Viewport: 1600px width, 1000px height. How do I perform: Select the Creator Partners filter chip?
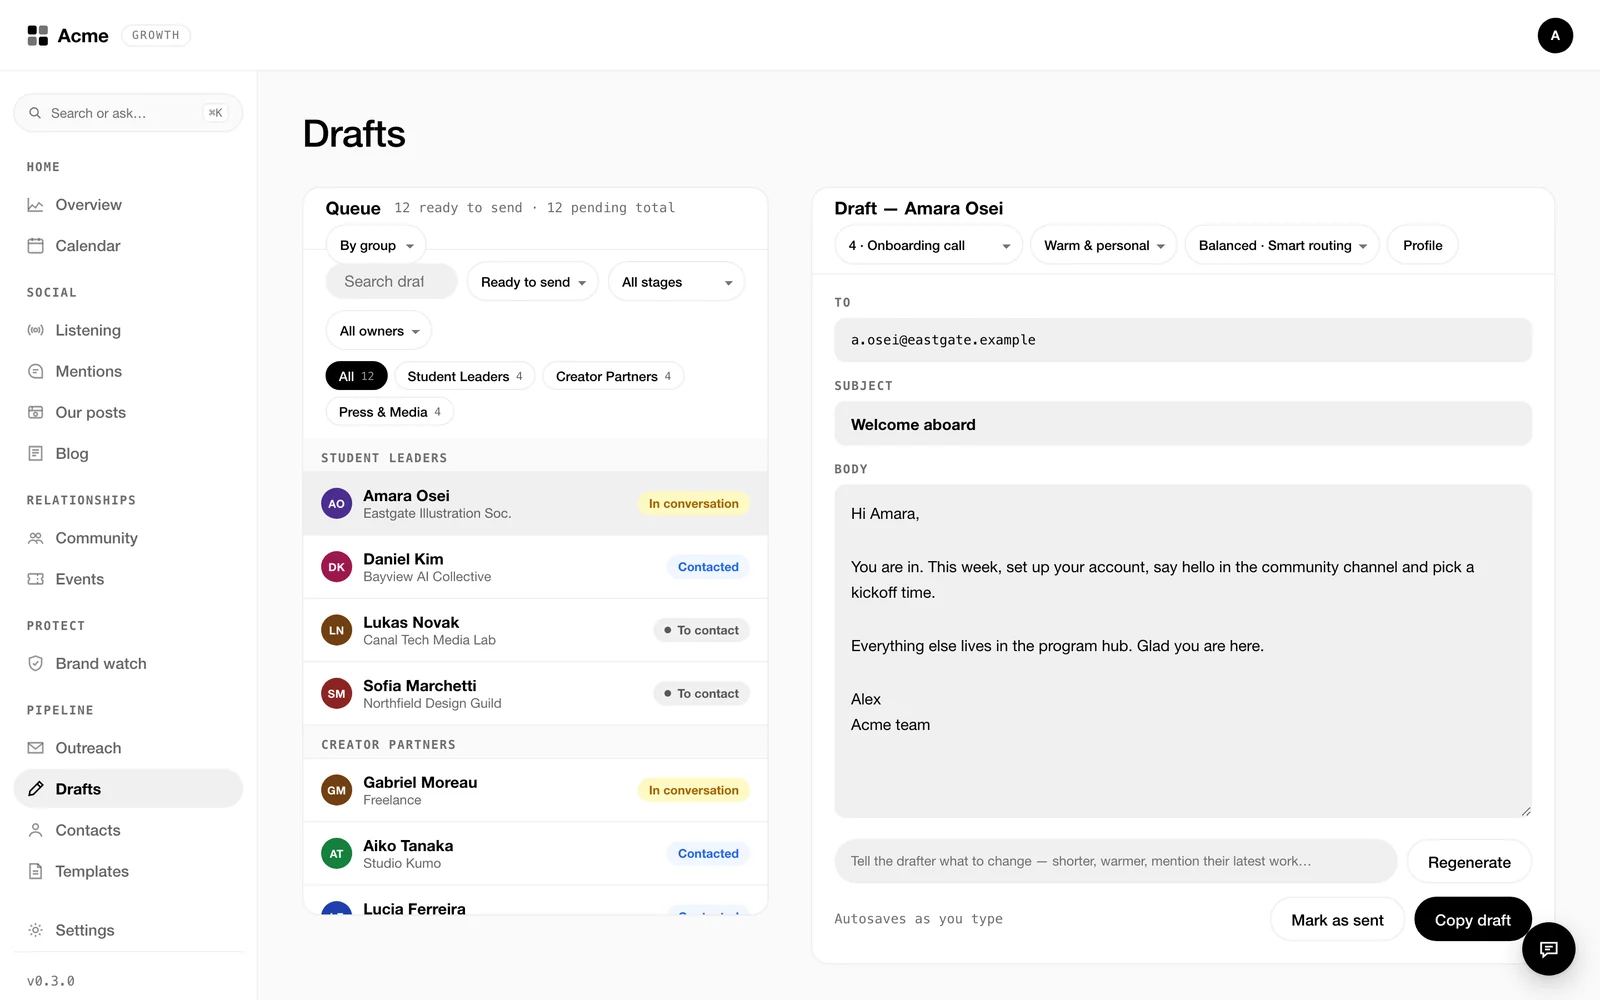tap(613, 376)
